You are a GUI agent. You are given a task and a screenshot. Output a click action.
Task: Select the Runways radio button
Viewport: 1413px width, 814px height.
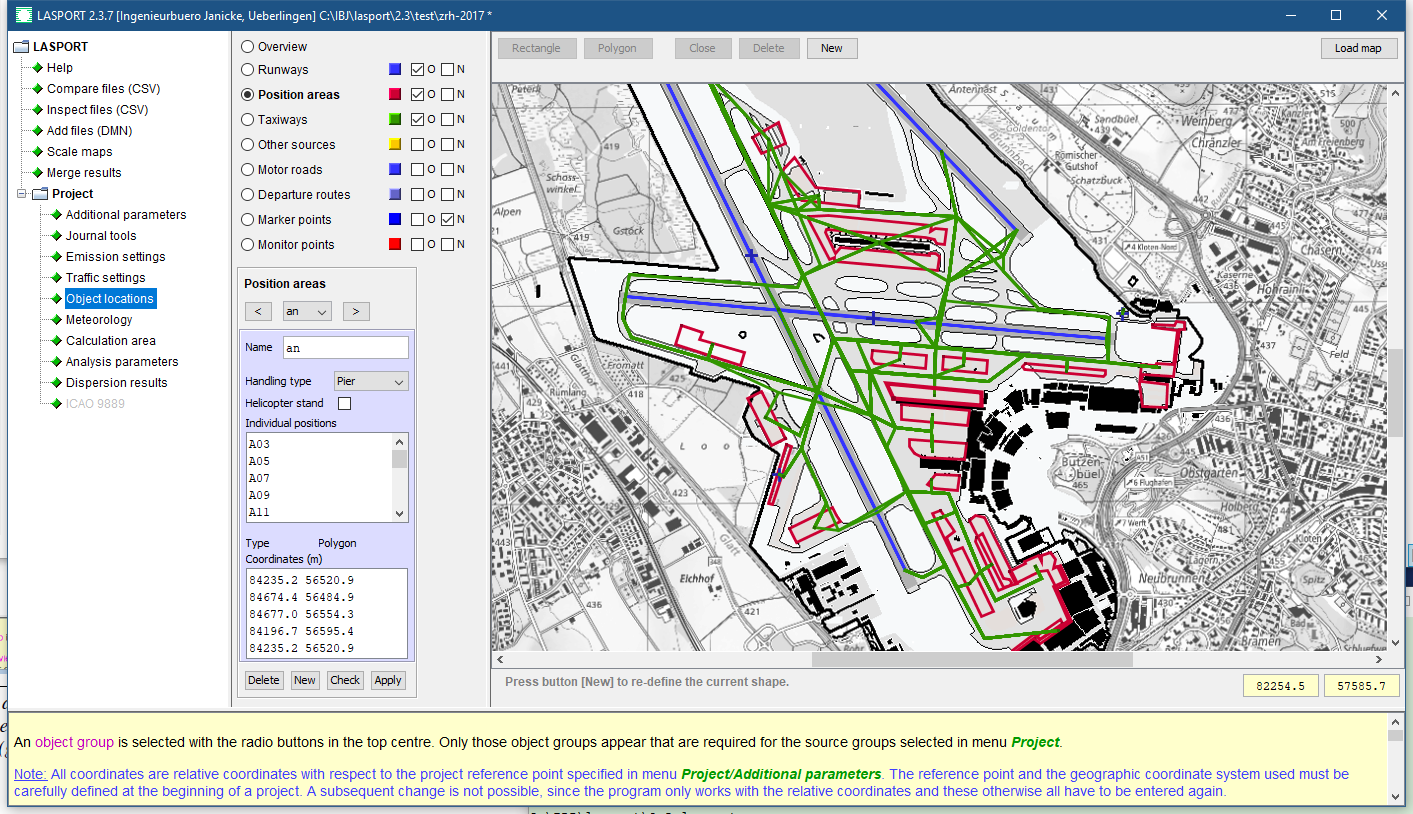(247, 70)
